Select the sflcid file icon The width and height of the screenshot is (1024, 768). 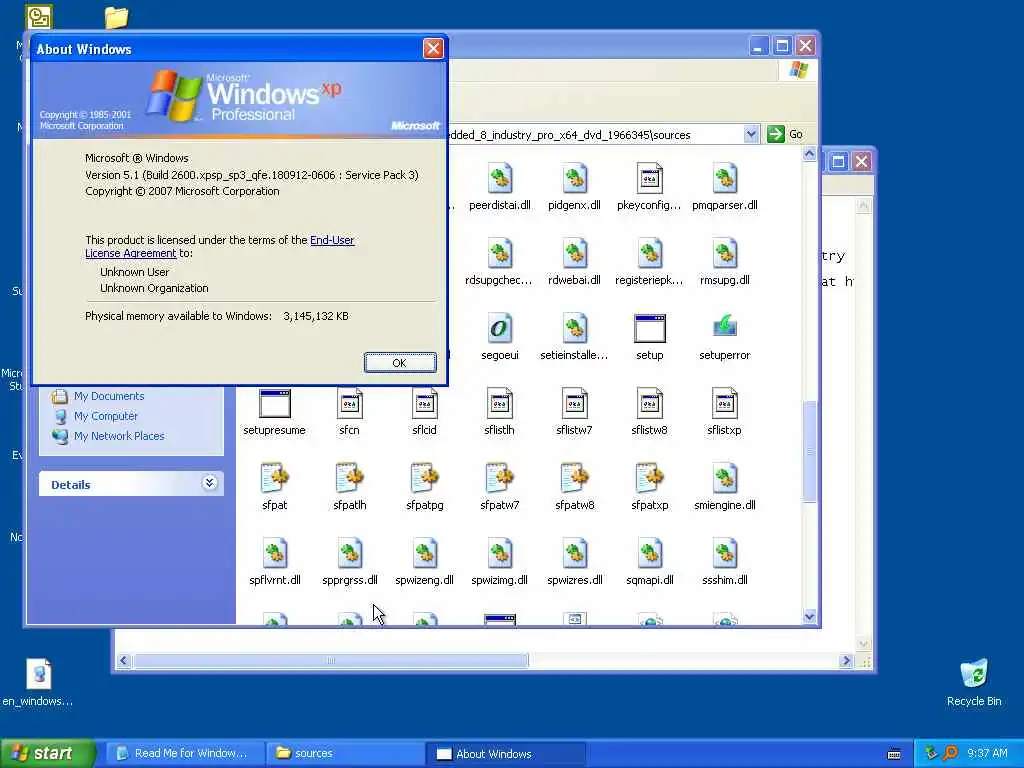click(424, 404)
